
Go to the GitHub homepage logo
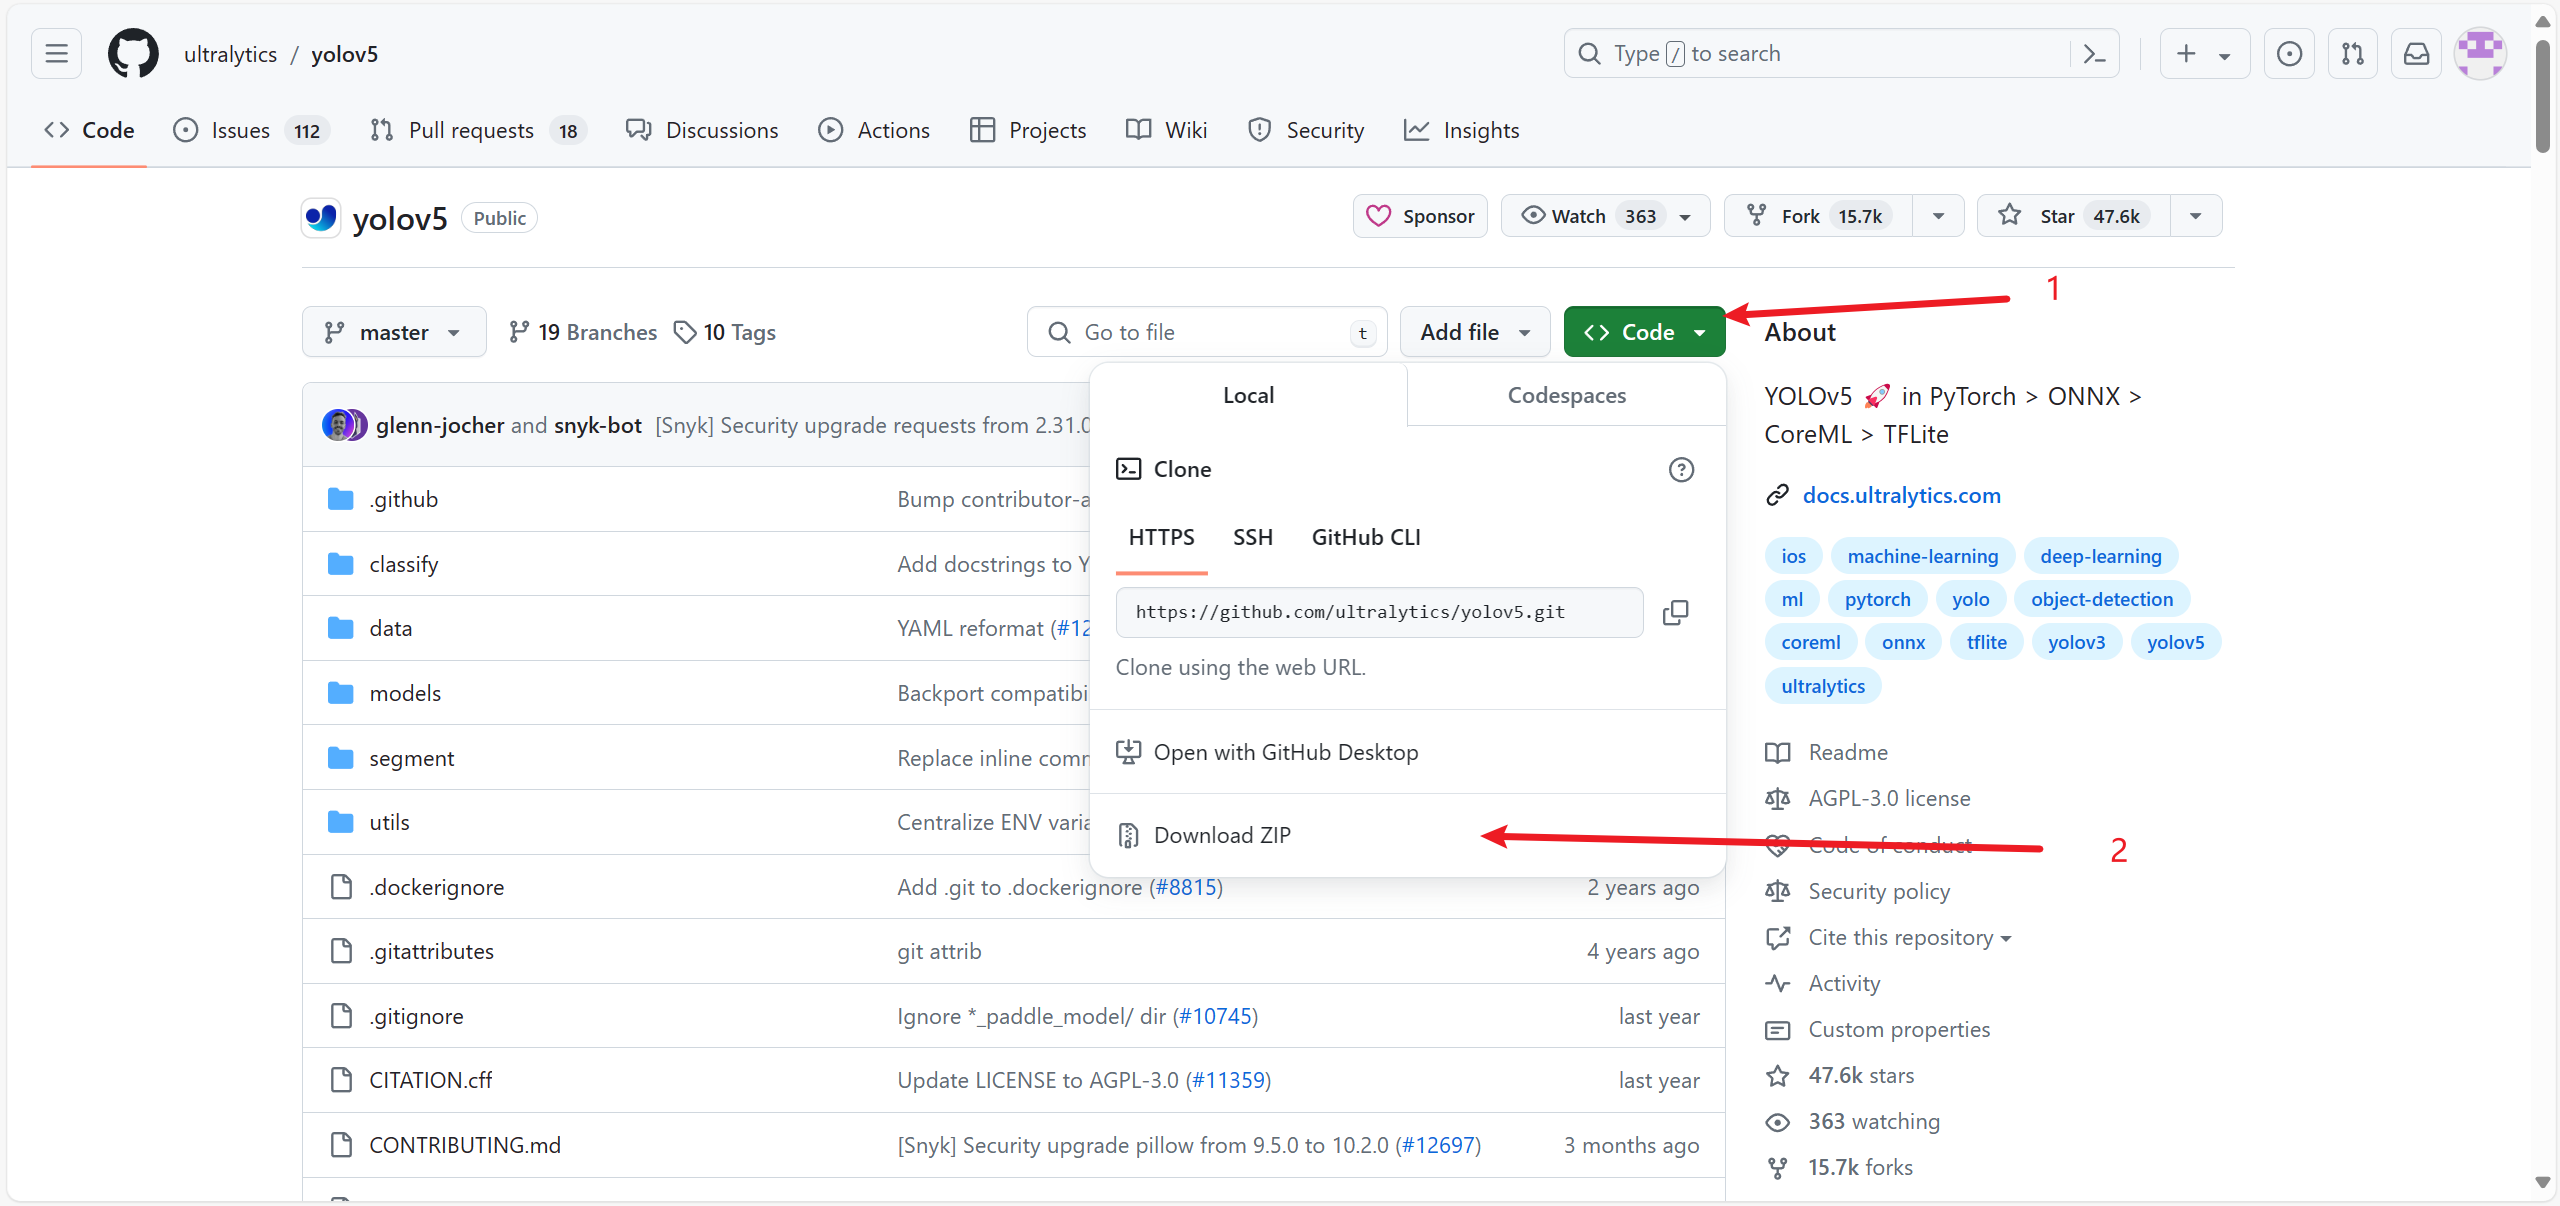tap(133, 54)
